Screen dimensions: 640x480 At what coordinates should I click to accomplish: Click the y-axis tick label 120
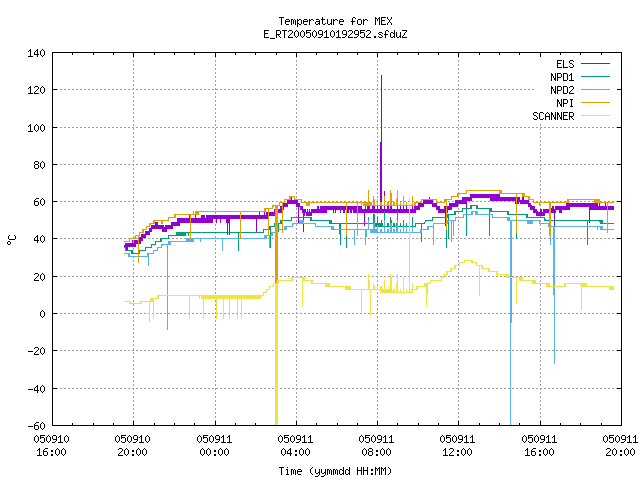pyautogui.click(x=36, y=90)
